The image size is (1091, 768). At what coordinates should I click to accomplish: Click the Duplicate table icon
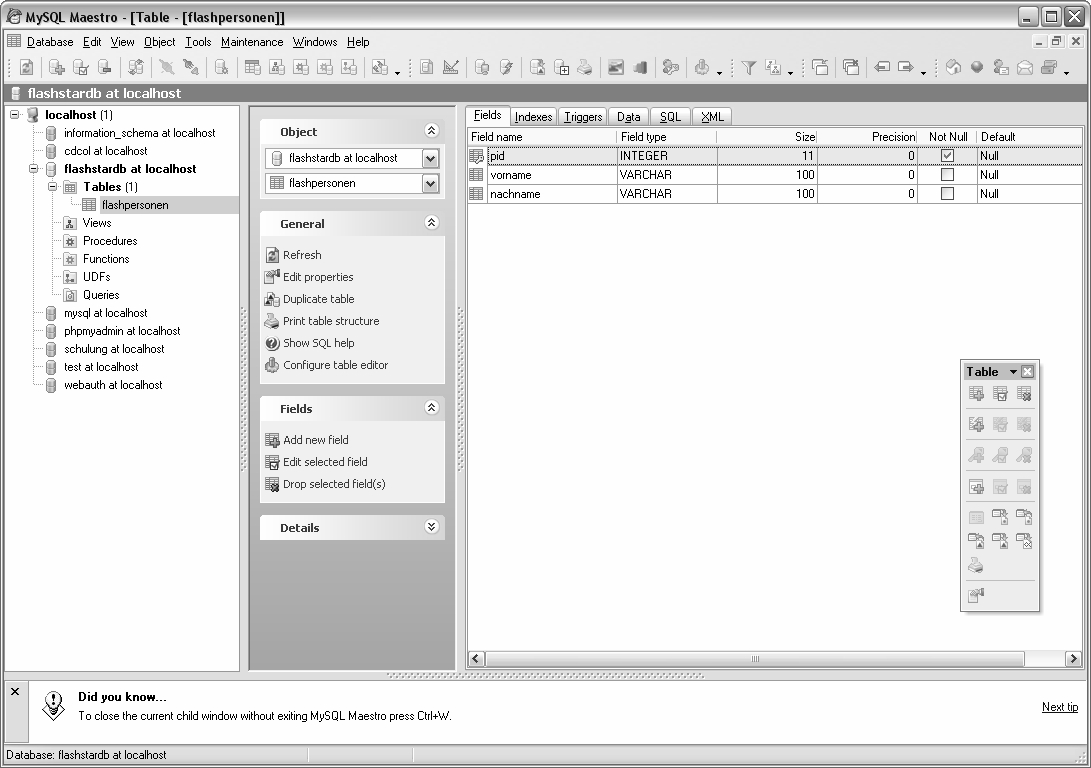pos(272,299)
